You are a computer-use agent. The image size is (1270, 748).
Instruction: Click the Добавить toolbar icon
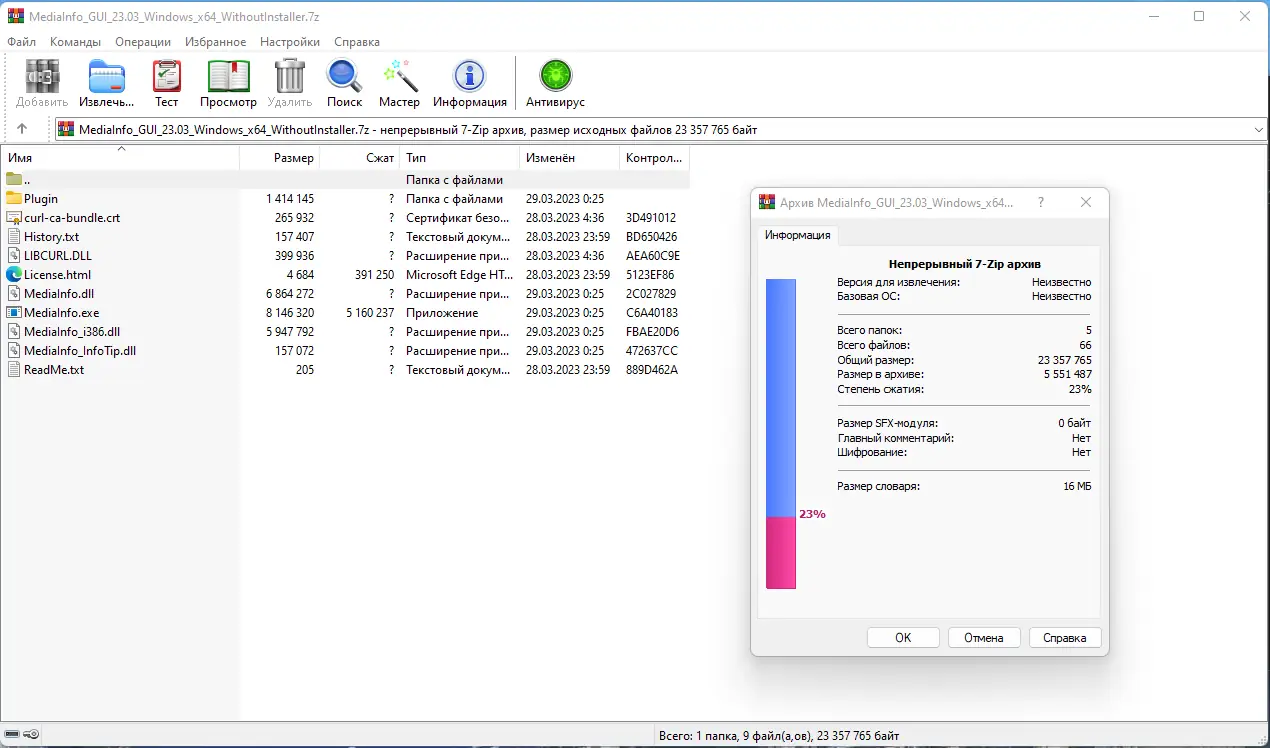42,77
